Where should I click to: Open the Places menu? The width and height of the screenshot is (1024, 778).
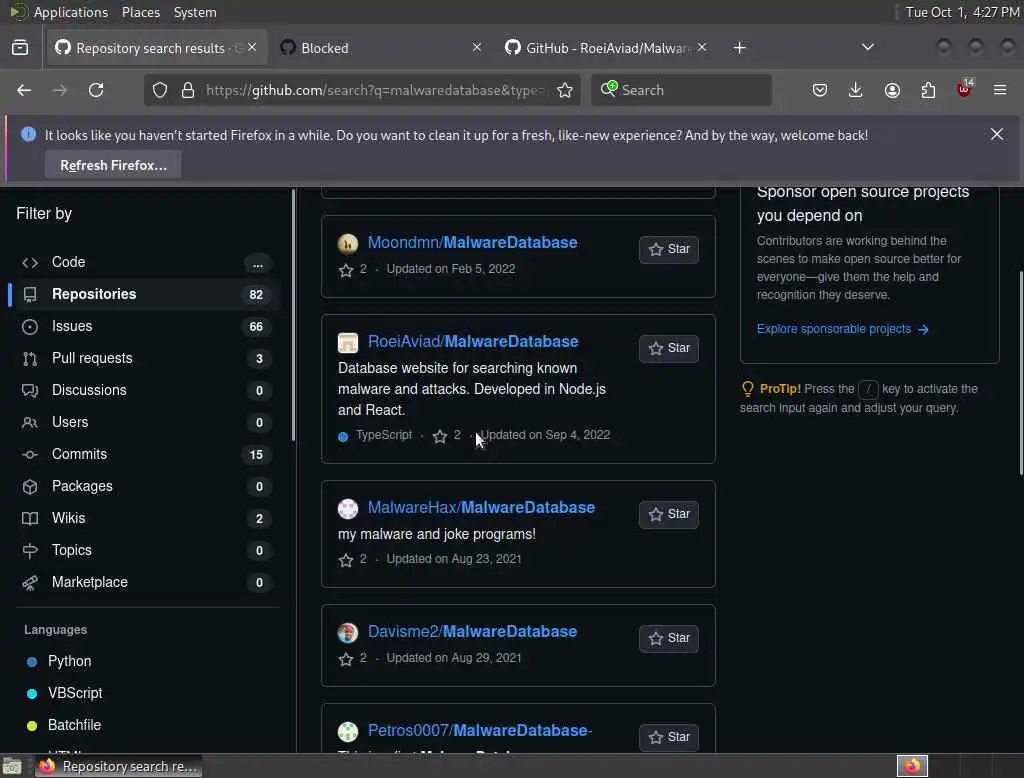140,12
